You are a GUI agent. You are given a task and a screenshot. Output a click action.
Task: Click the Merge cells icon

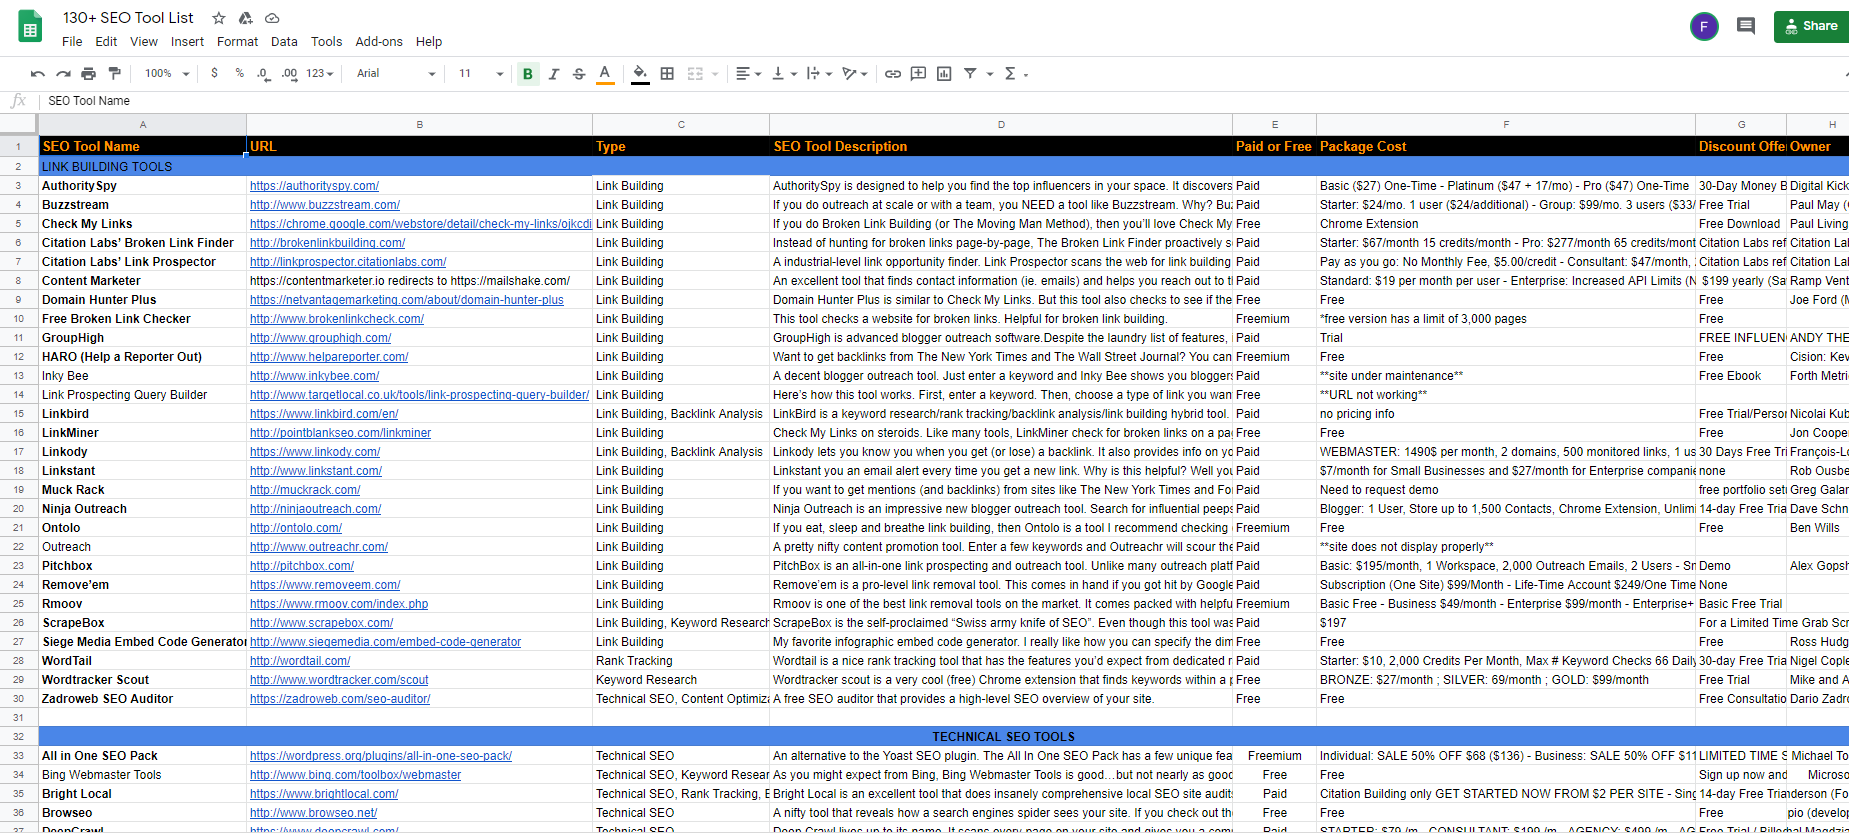coord(695,74)
